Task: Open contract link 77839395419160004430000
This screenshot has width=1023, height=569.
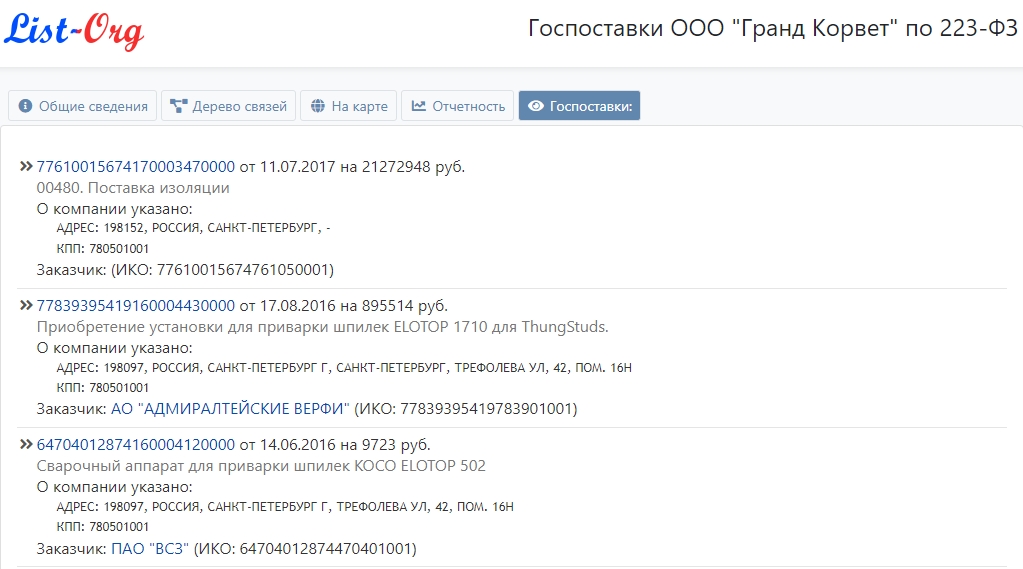Action: coord(135,306)
